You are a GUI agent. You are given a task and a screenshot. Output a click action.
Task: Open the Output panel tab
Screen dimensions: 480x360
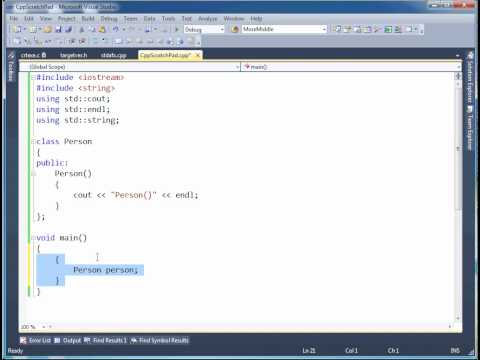pyautogui.click(x=68, y=340)
